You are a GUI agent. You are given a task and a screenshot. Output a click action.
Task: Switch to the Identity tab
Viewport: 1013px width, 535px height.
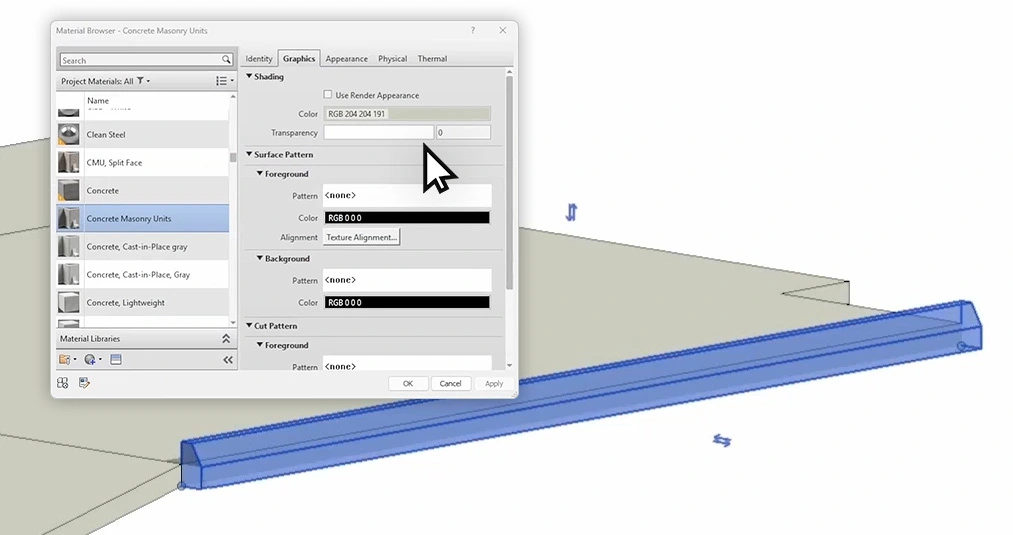coord(259,59)
